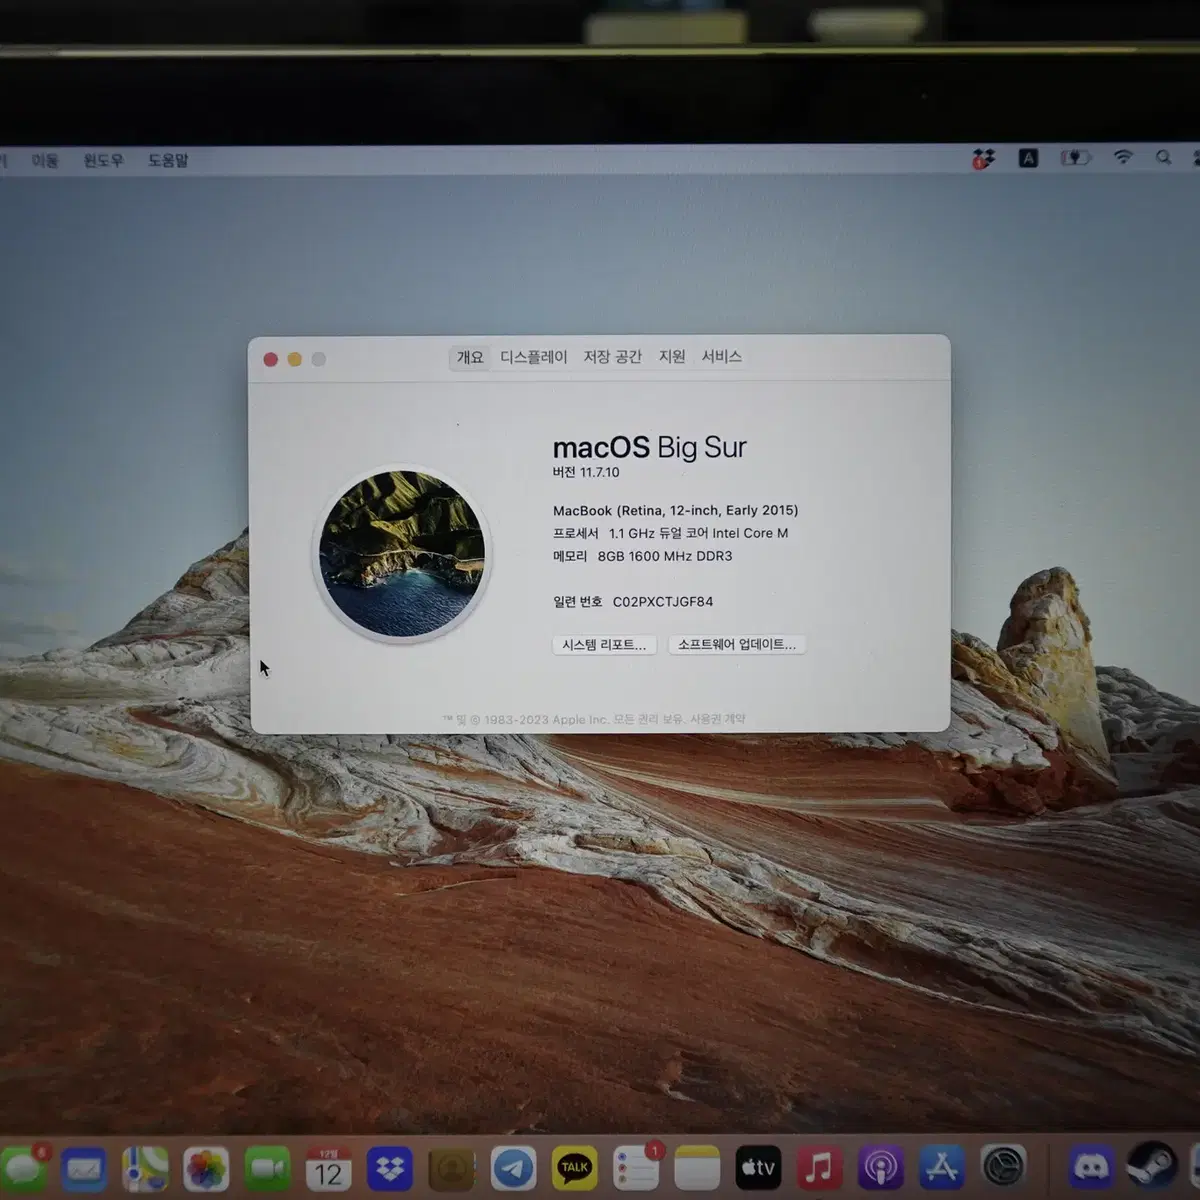Click the Big Sur circular image

[x=402, y=553]
